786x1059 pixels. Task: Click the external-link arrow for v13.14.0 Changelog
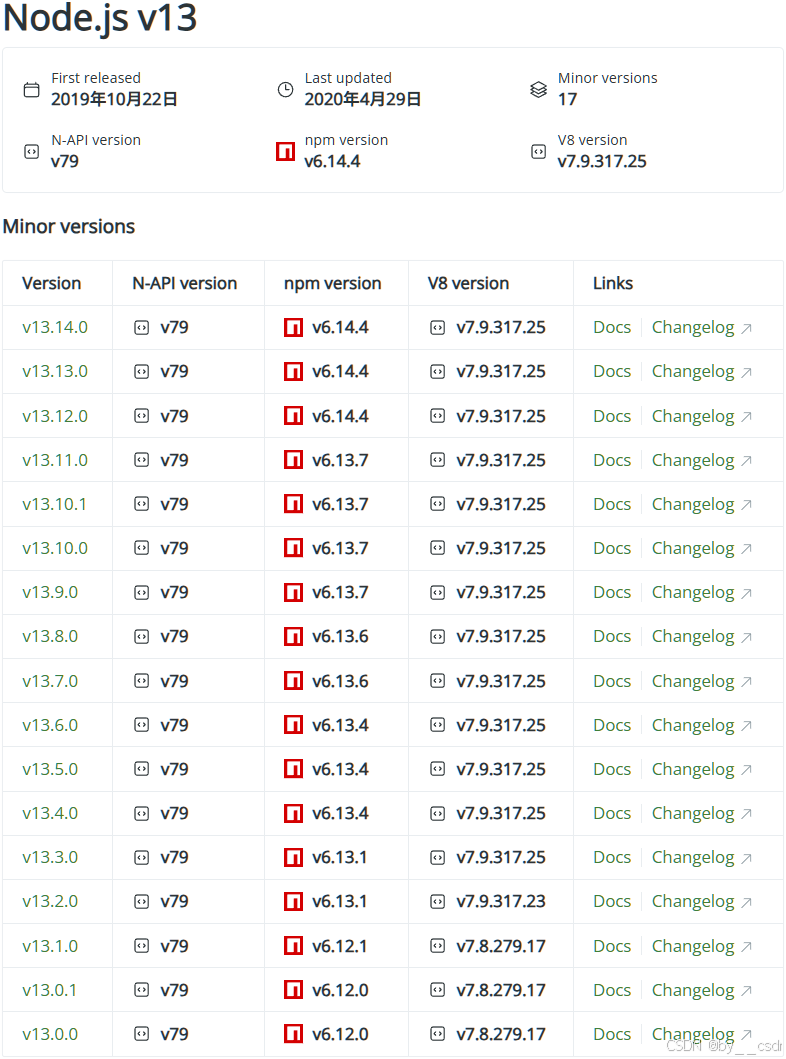pyautogui.click(x=746, y=329)
